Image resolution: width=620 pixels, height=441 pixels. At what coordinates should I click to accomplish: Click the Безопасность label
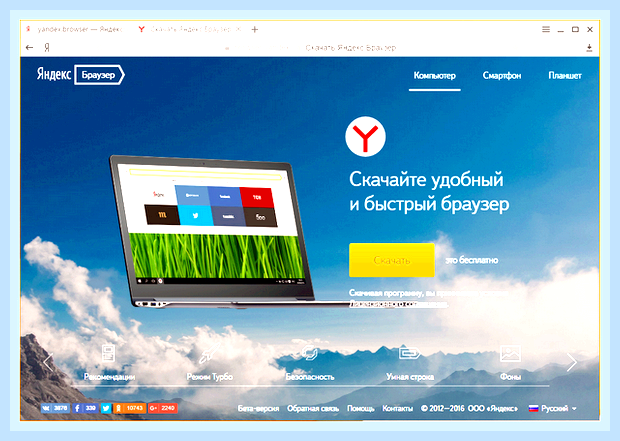click(x=310, y=377)
